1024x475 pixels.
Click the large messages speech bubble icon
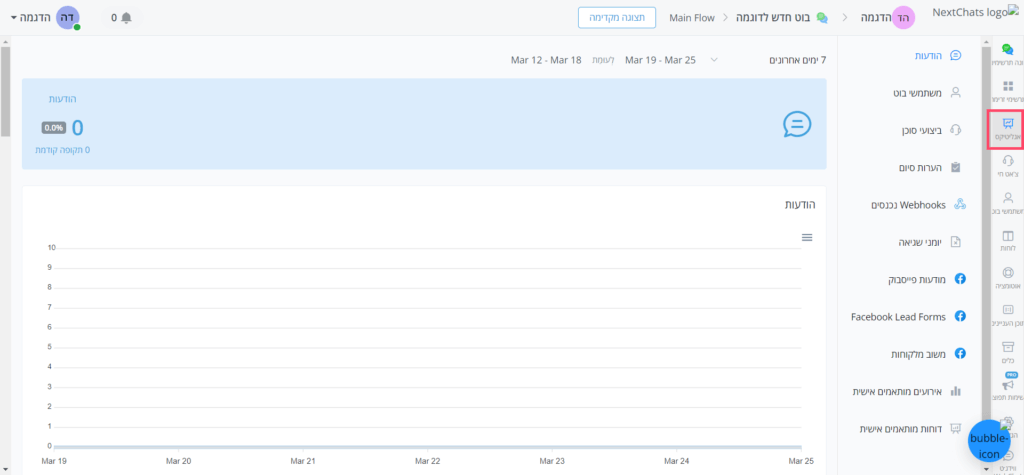[x=797, y=124]
